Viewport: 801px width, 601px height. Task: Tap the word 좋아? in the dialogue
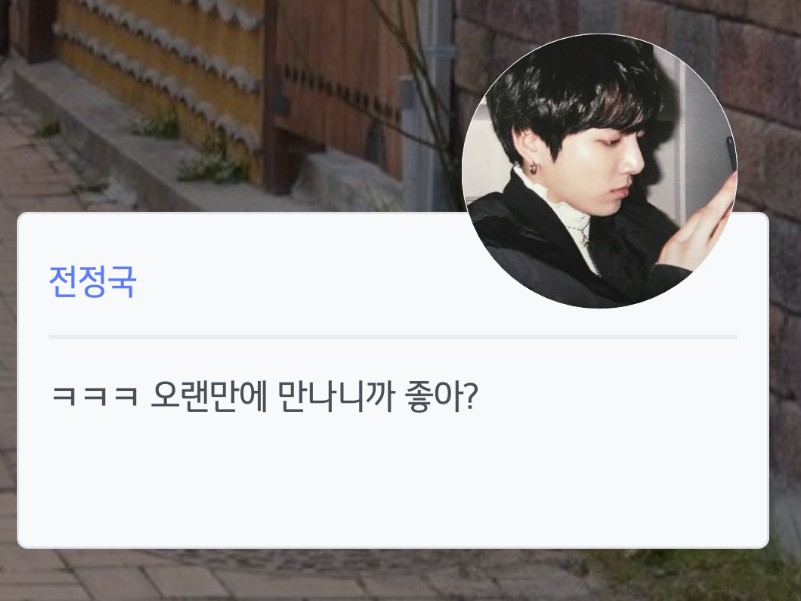point(441,397)
